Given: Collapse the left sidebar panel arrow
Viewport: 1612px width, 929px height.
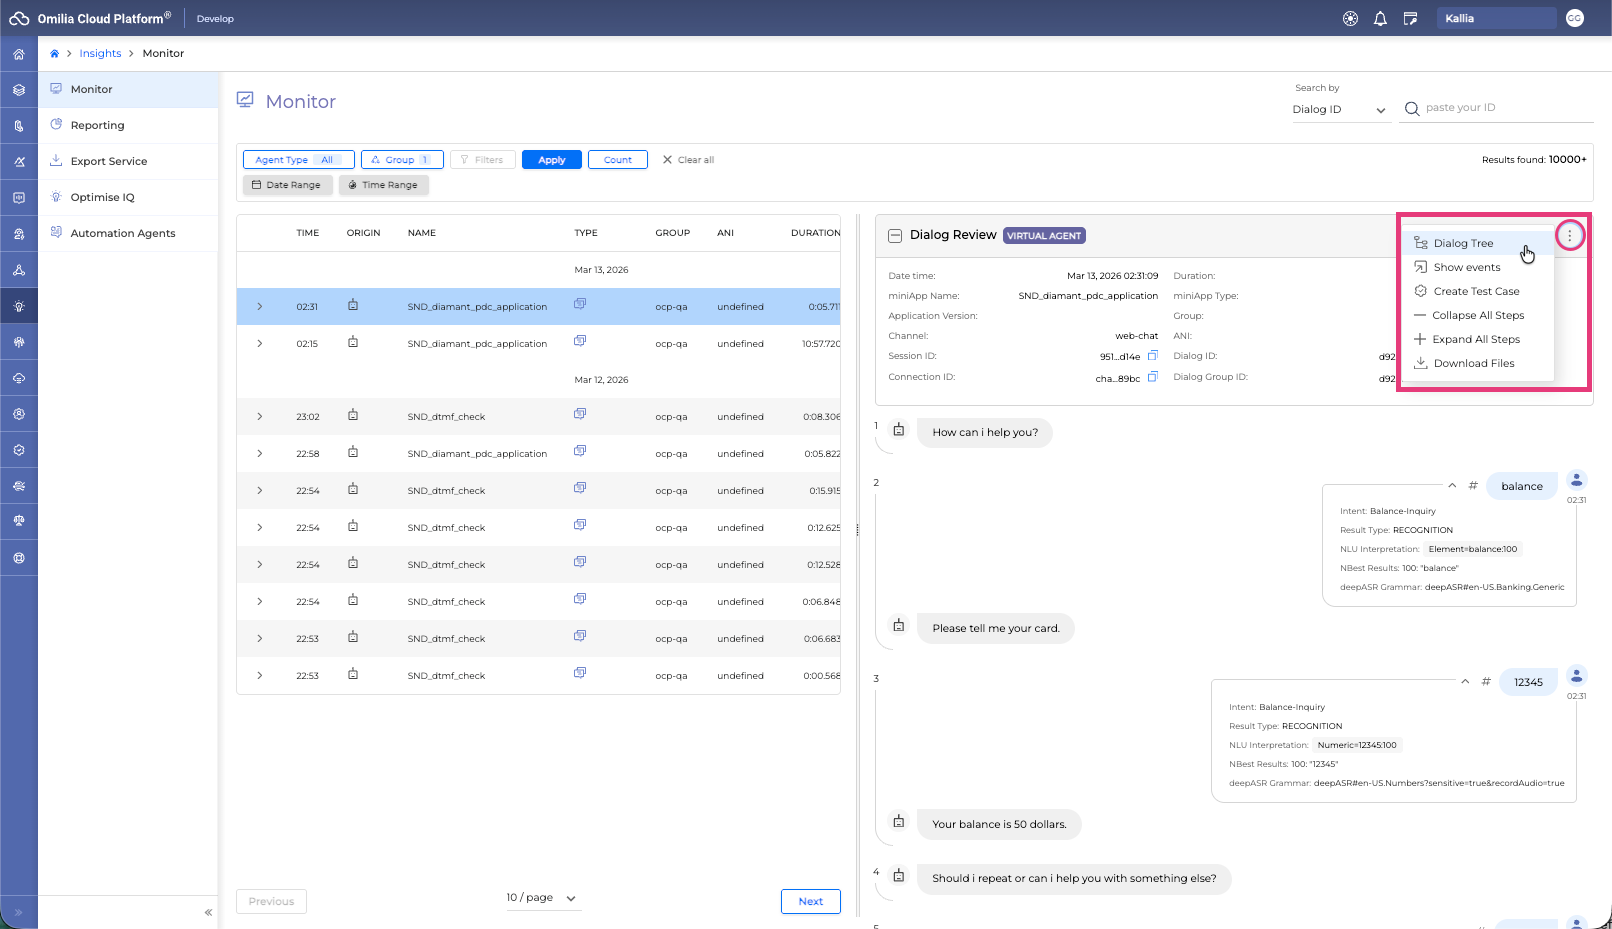Looking at the screenshot, I should point(208,912).
